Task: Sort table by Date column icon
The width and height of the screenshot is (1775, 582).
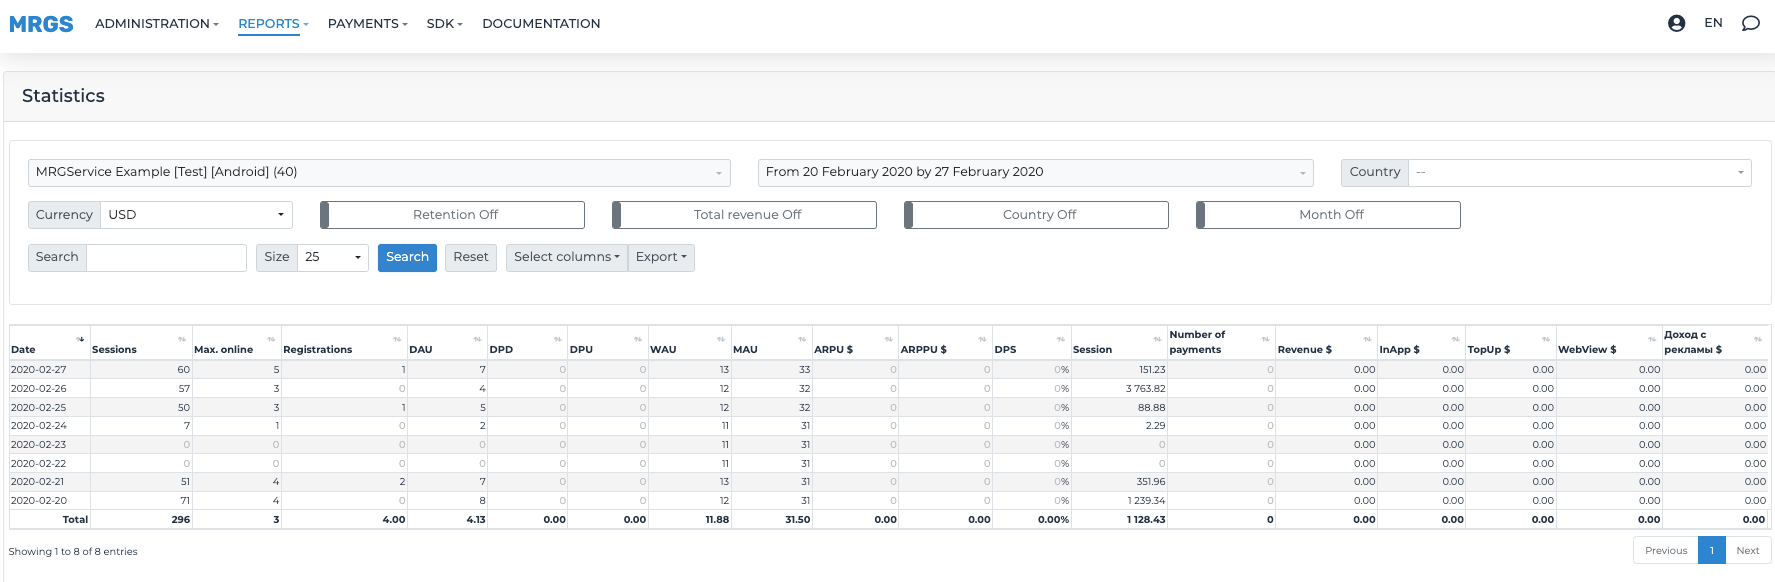Action: tap(80, 339)
